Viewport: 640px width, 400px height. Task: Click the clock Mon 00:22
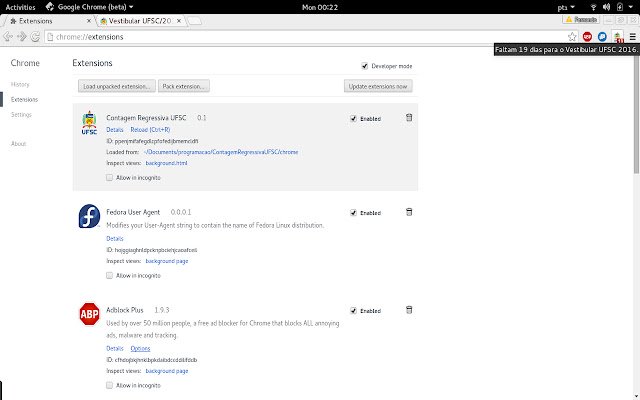(320, 7)
